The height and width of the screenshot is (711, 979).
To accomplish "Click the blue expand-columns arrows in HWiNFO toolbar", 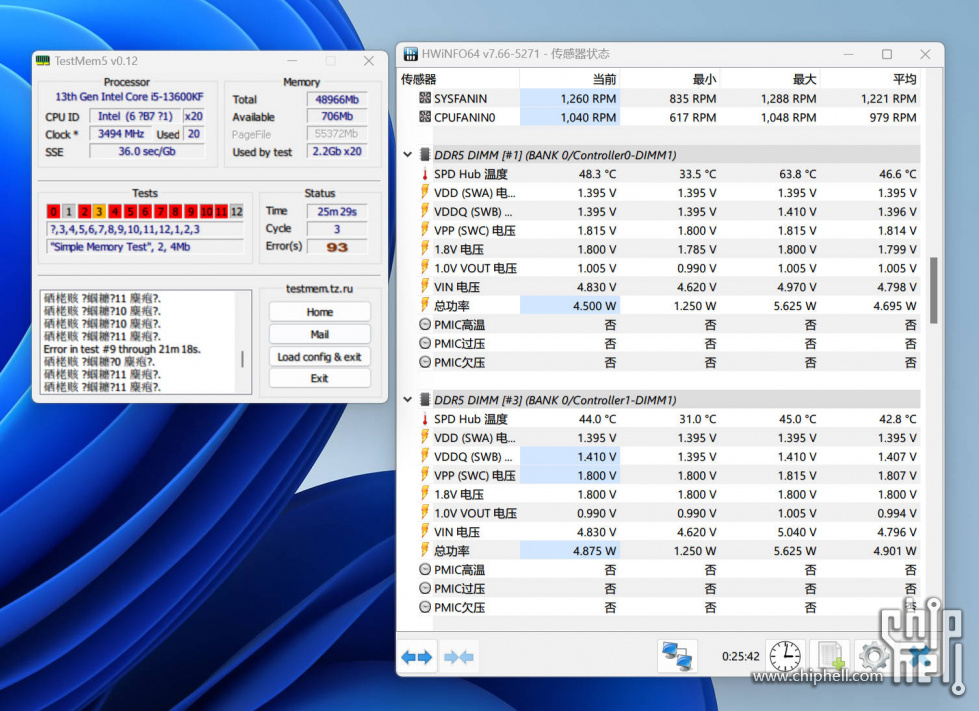I will [416, 657].
